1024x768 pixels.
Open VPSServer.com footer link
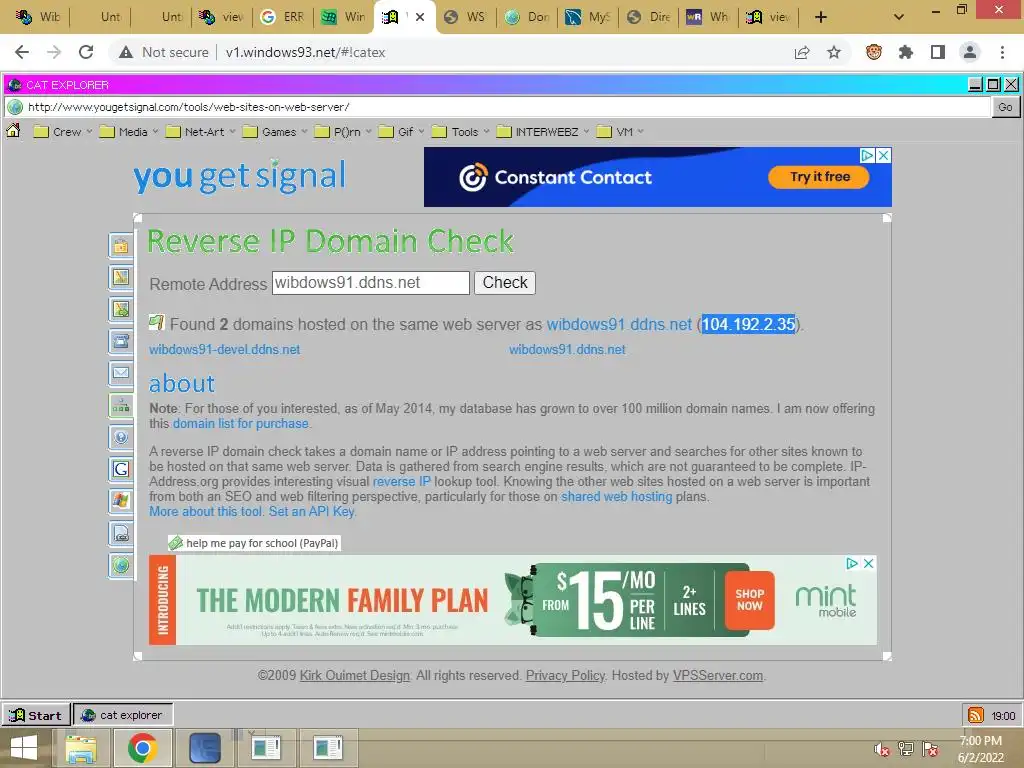(x=718, y=676)
